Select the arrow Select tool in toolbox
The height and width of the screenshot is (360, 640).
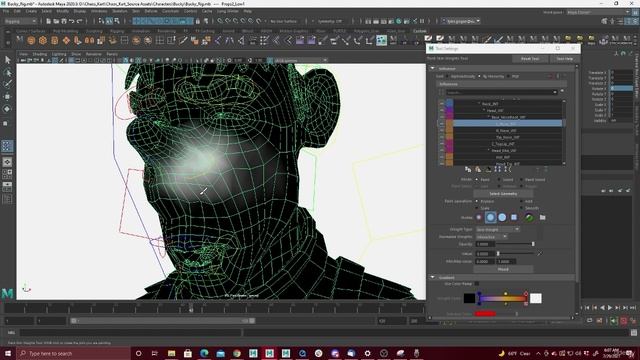(7, 60)
